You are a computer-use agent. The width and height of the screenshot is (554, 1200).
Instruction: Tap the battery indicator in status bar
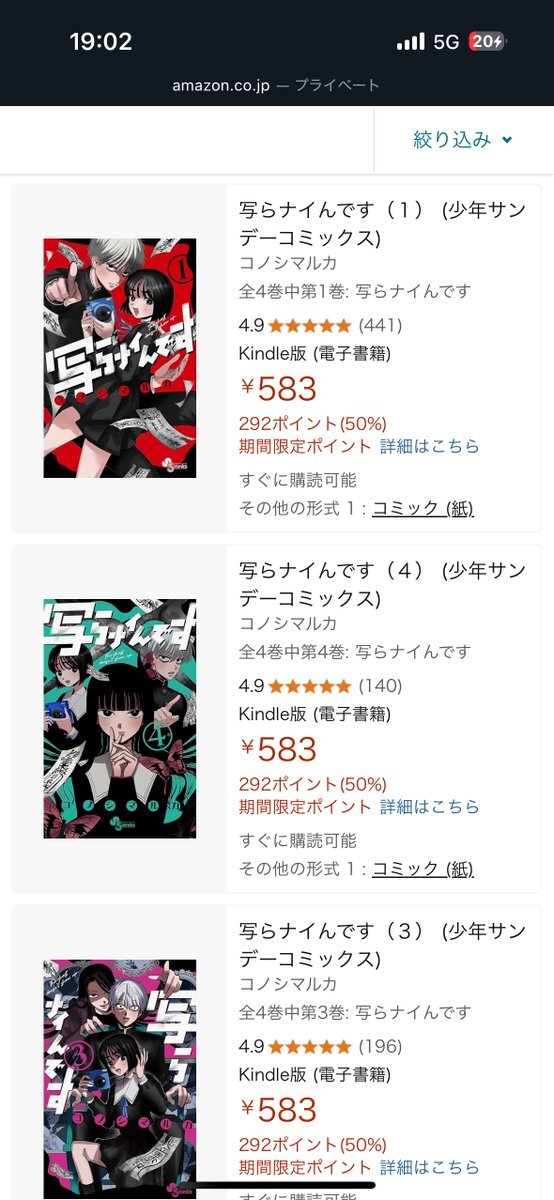point(488,41)
